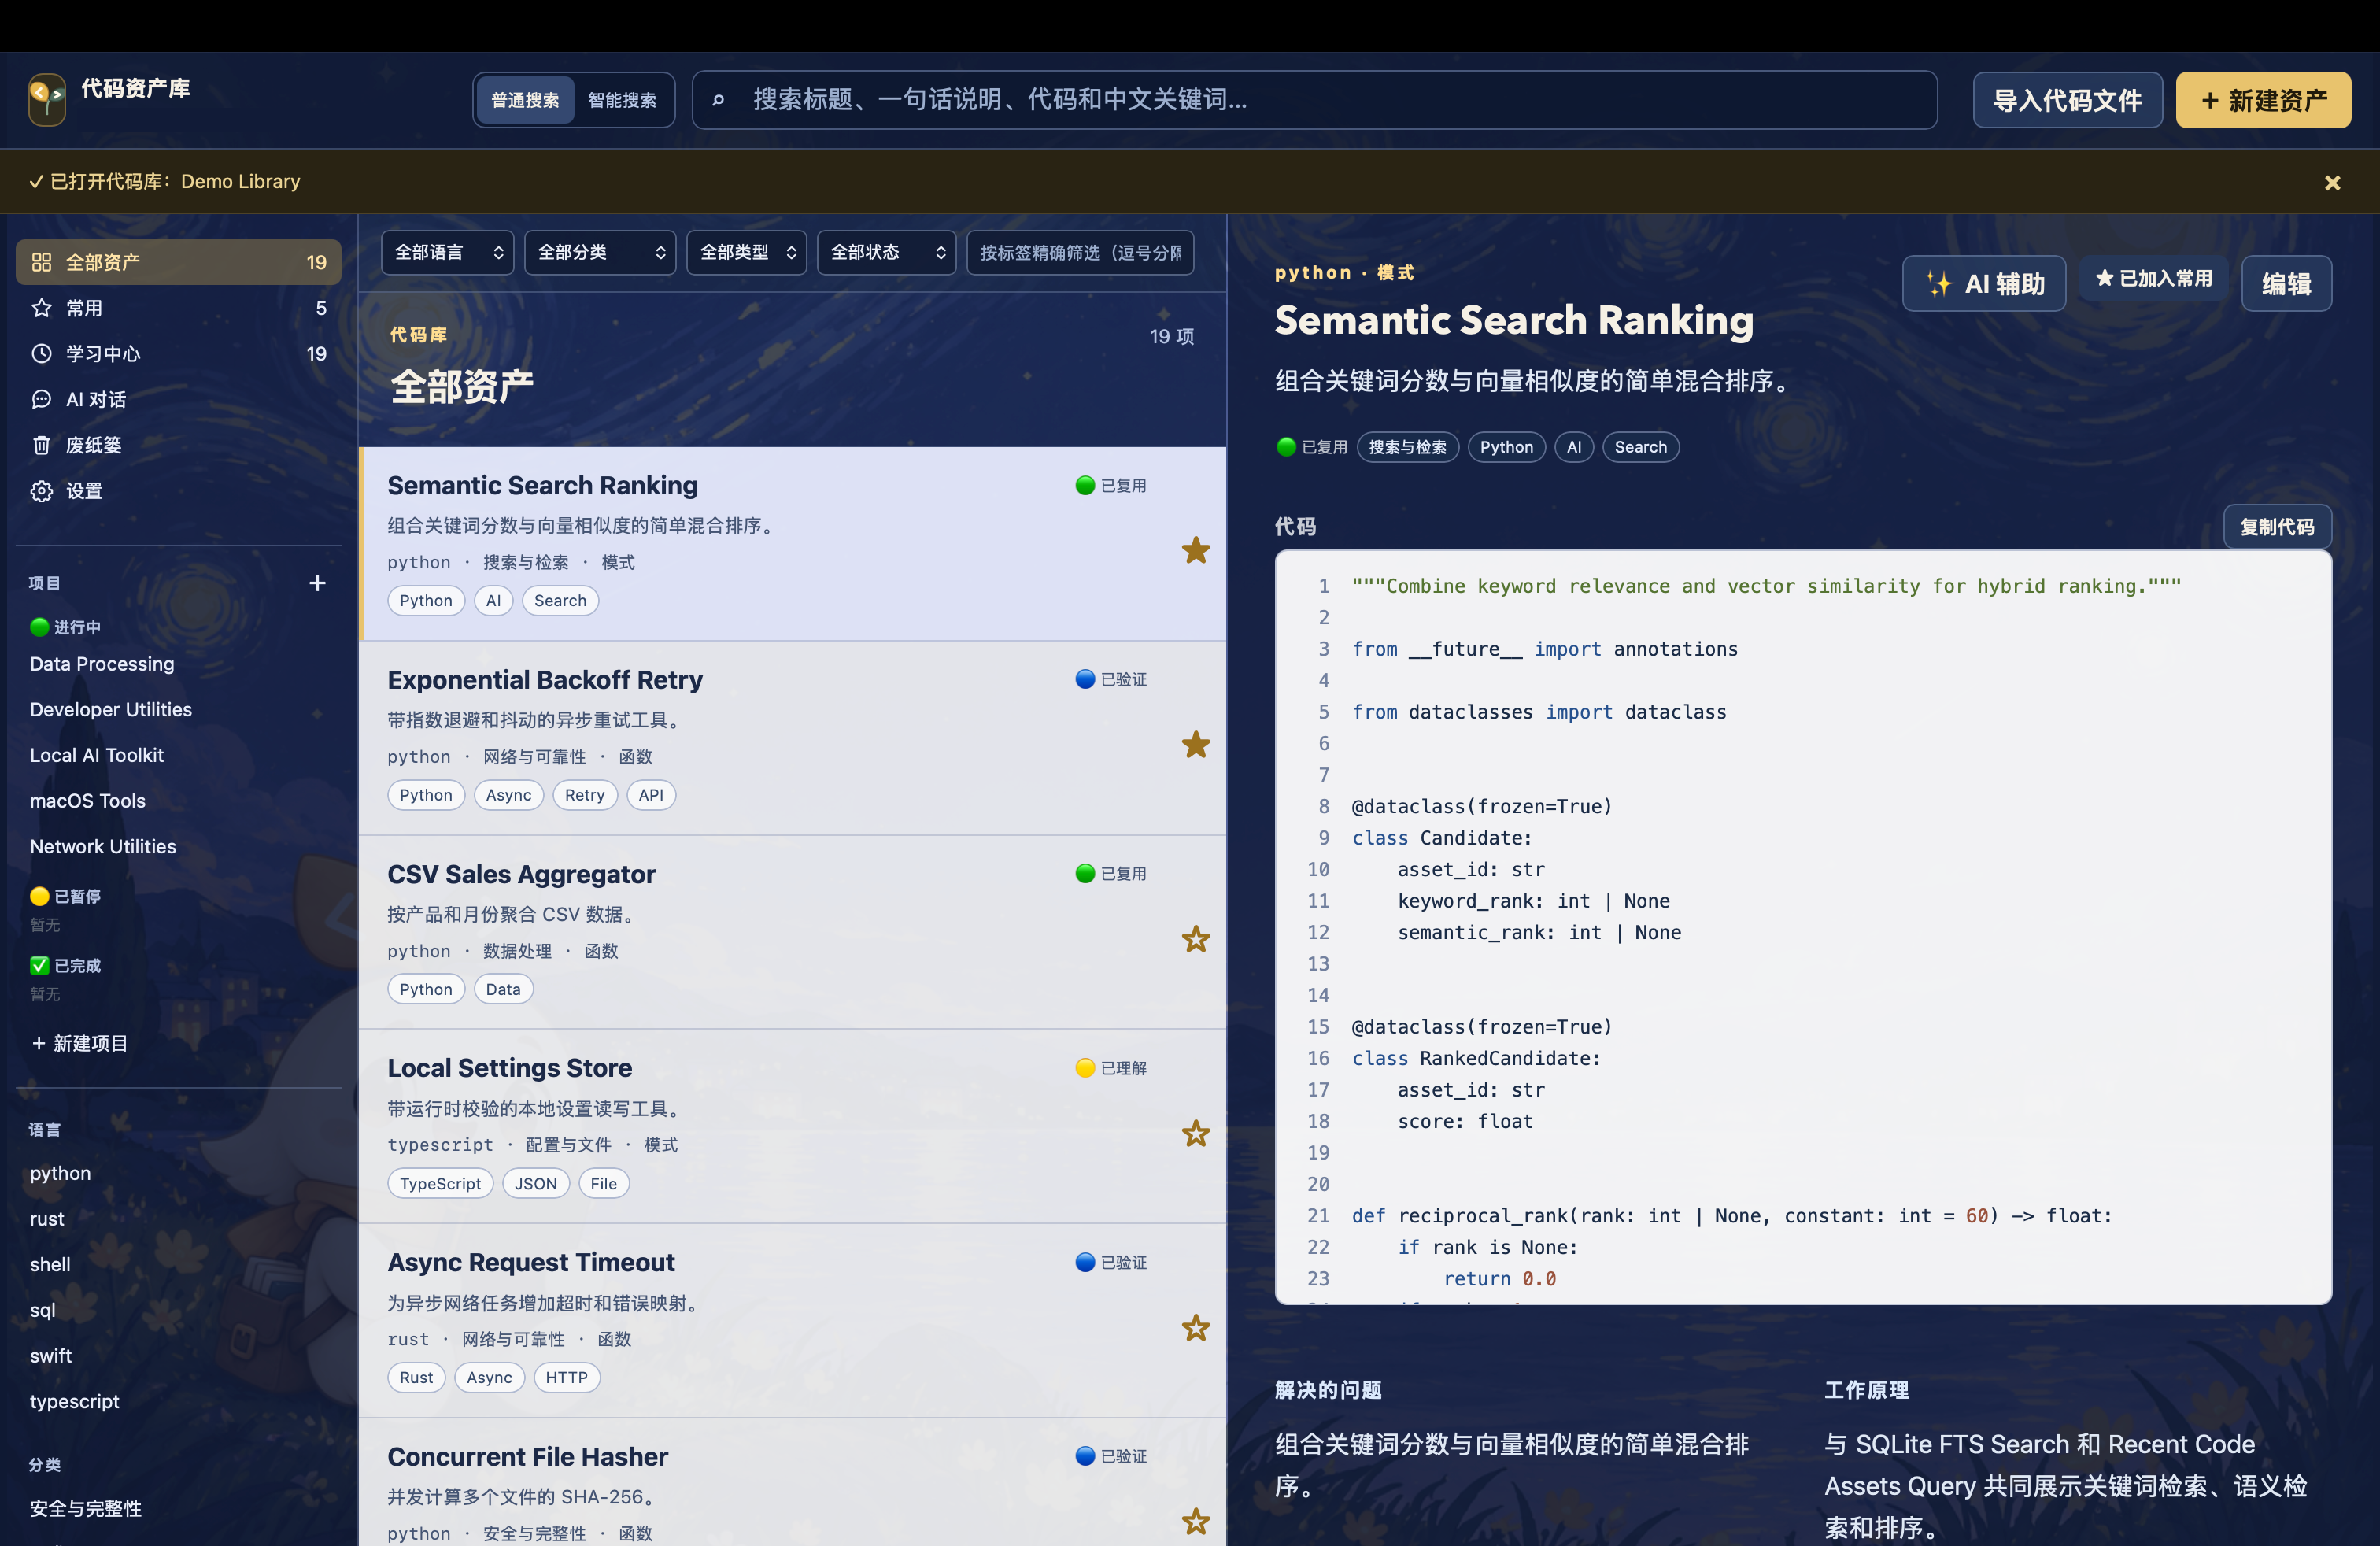The width and height of the screenshot is (2380, 1546).
Task: Click the app logo icon beside 代码资产库
Action: (x=47, y=99)
